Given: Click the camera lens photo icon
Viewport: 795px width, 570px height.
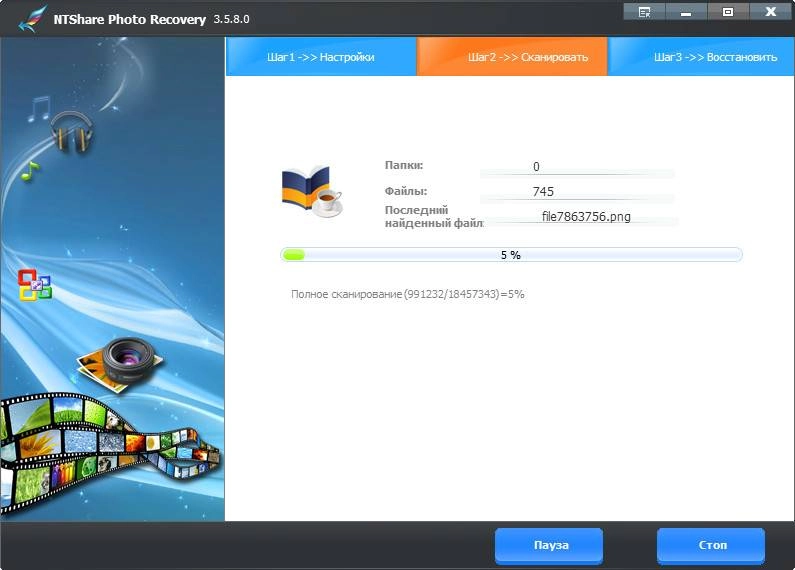Looking at the screenshot, I should click(121, 364).
